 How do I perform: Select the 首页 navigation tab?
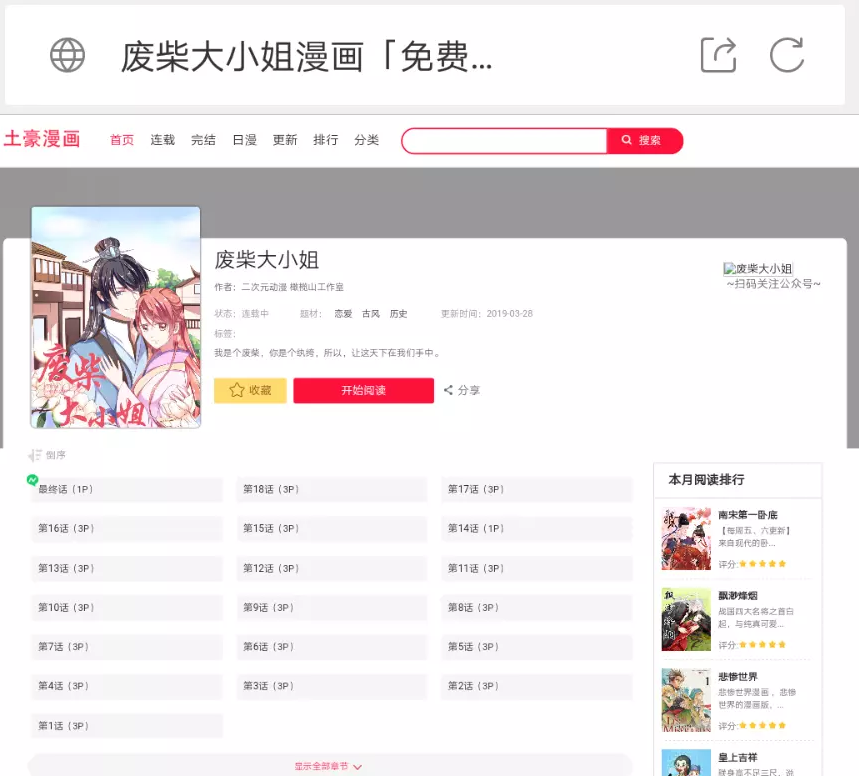point(121,140)
